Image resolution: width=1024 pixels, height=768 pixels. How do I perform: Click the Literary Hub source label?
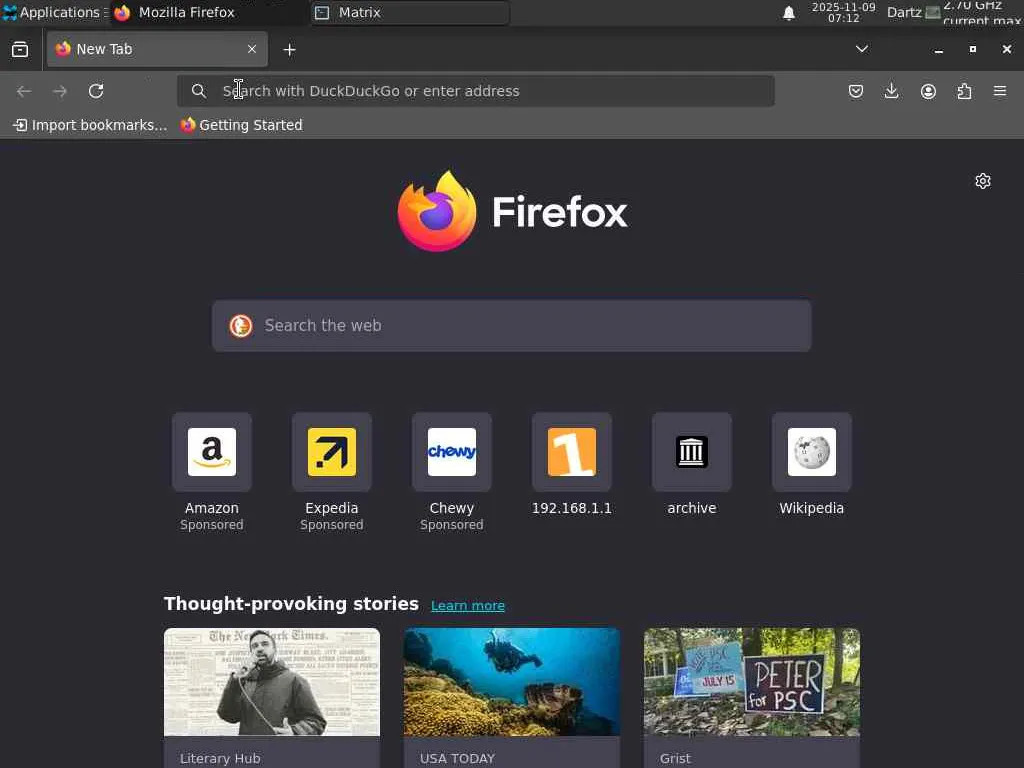click(x=220, y=758)
